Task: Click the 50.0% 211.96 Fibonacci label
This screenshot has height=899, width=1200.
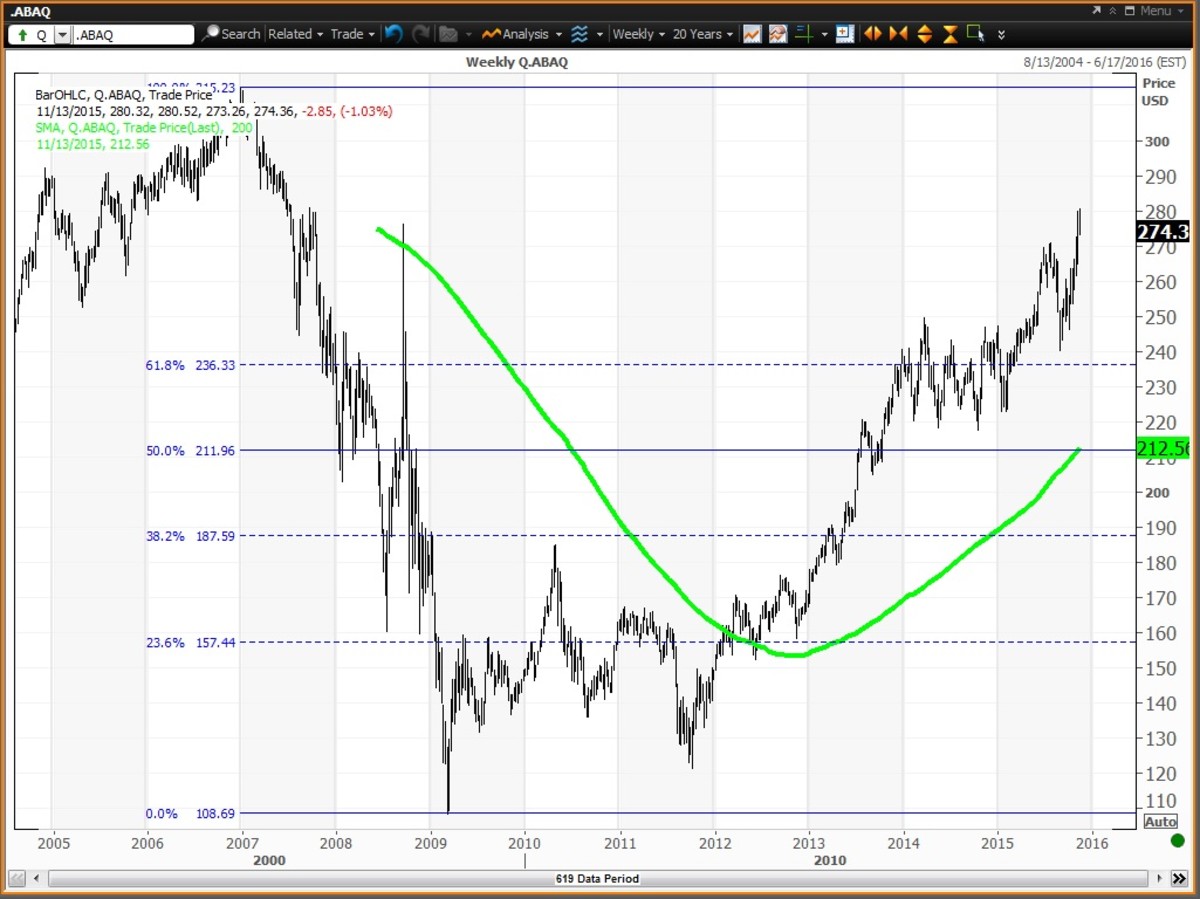Action: point(191,451)
